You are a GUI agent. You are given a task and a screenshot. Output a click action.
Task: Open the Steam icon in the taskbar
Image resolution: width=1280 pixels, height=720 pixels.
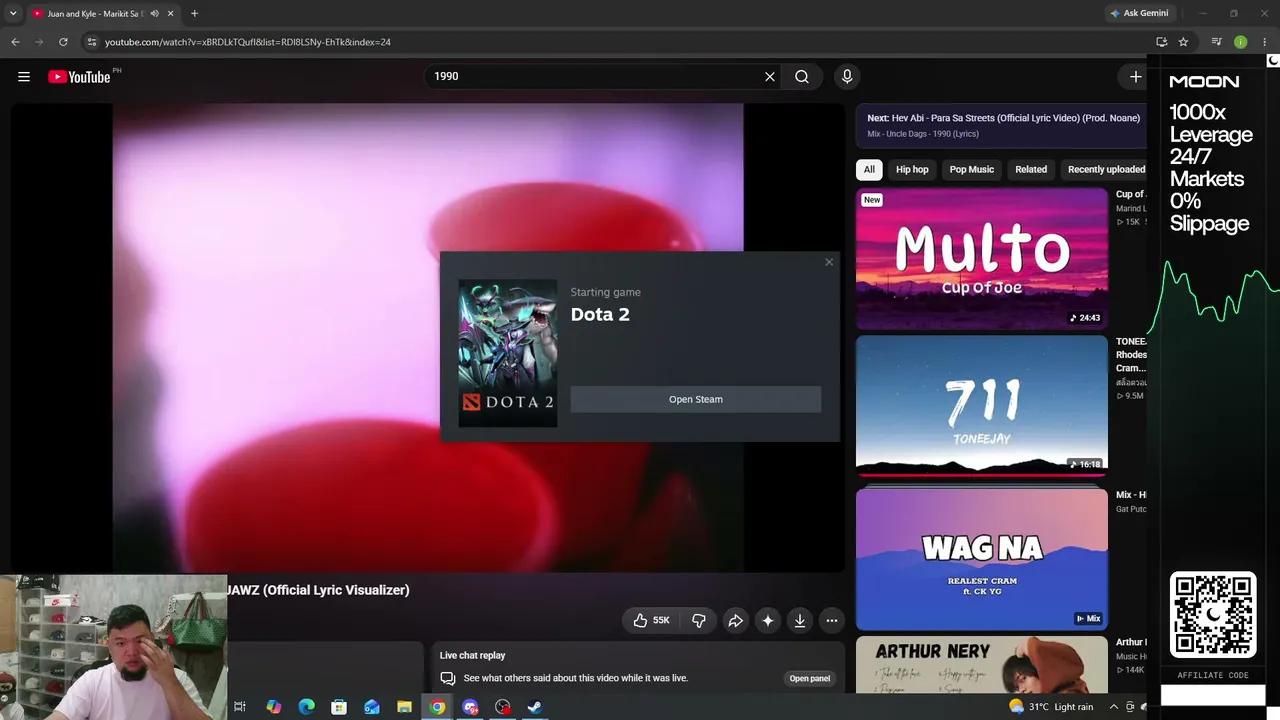535,707
